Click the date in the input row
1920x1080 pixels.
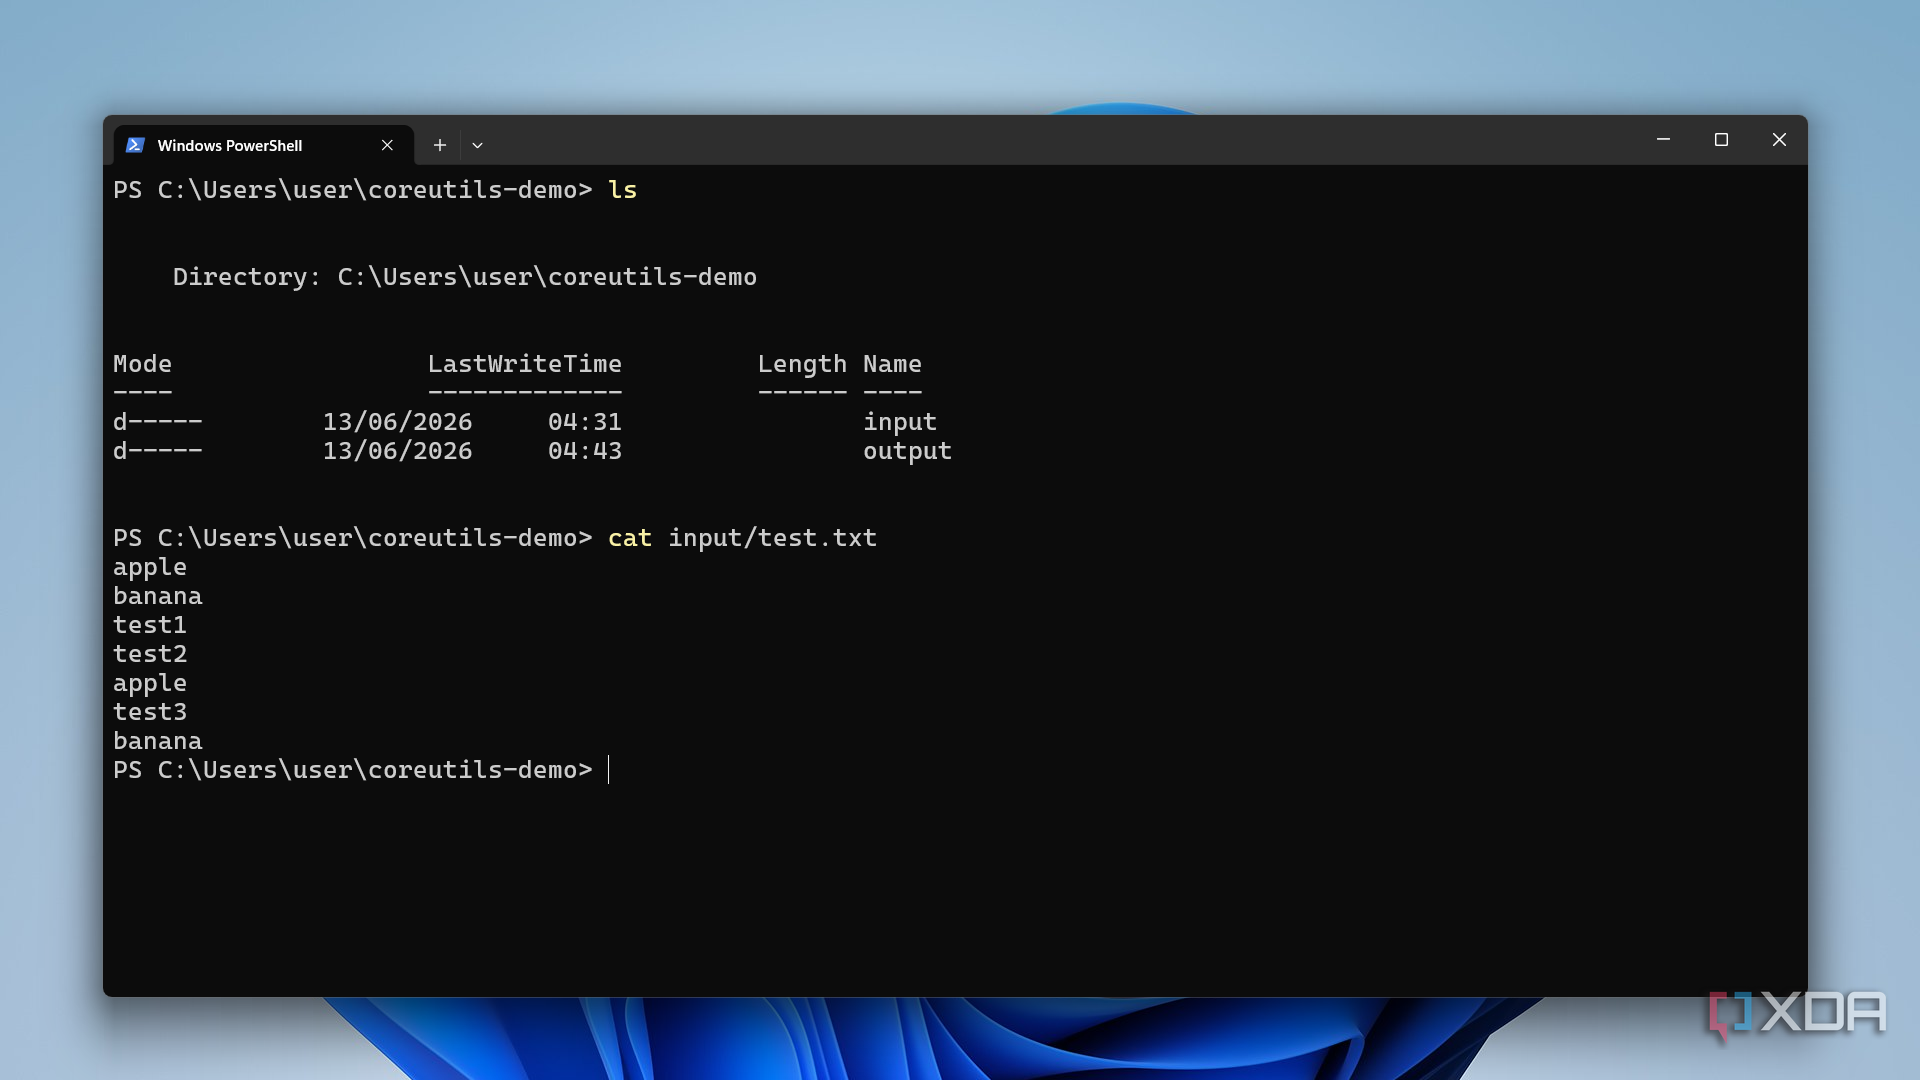(397, 422)
